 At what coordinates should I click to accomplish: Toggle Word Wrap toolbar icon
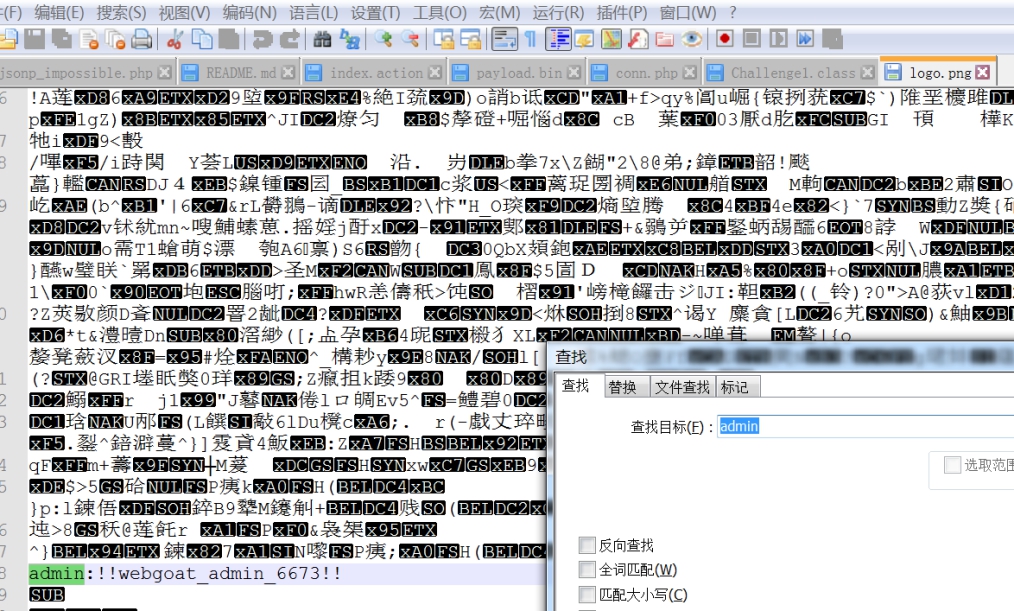click(504, 39)
